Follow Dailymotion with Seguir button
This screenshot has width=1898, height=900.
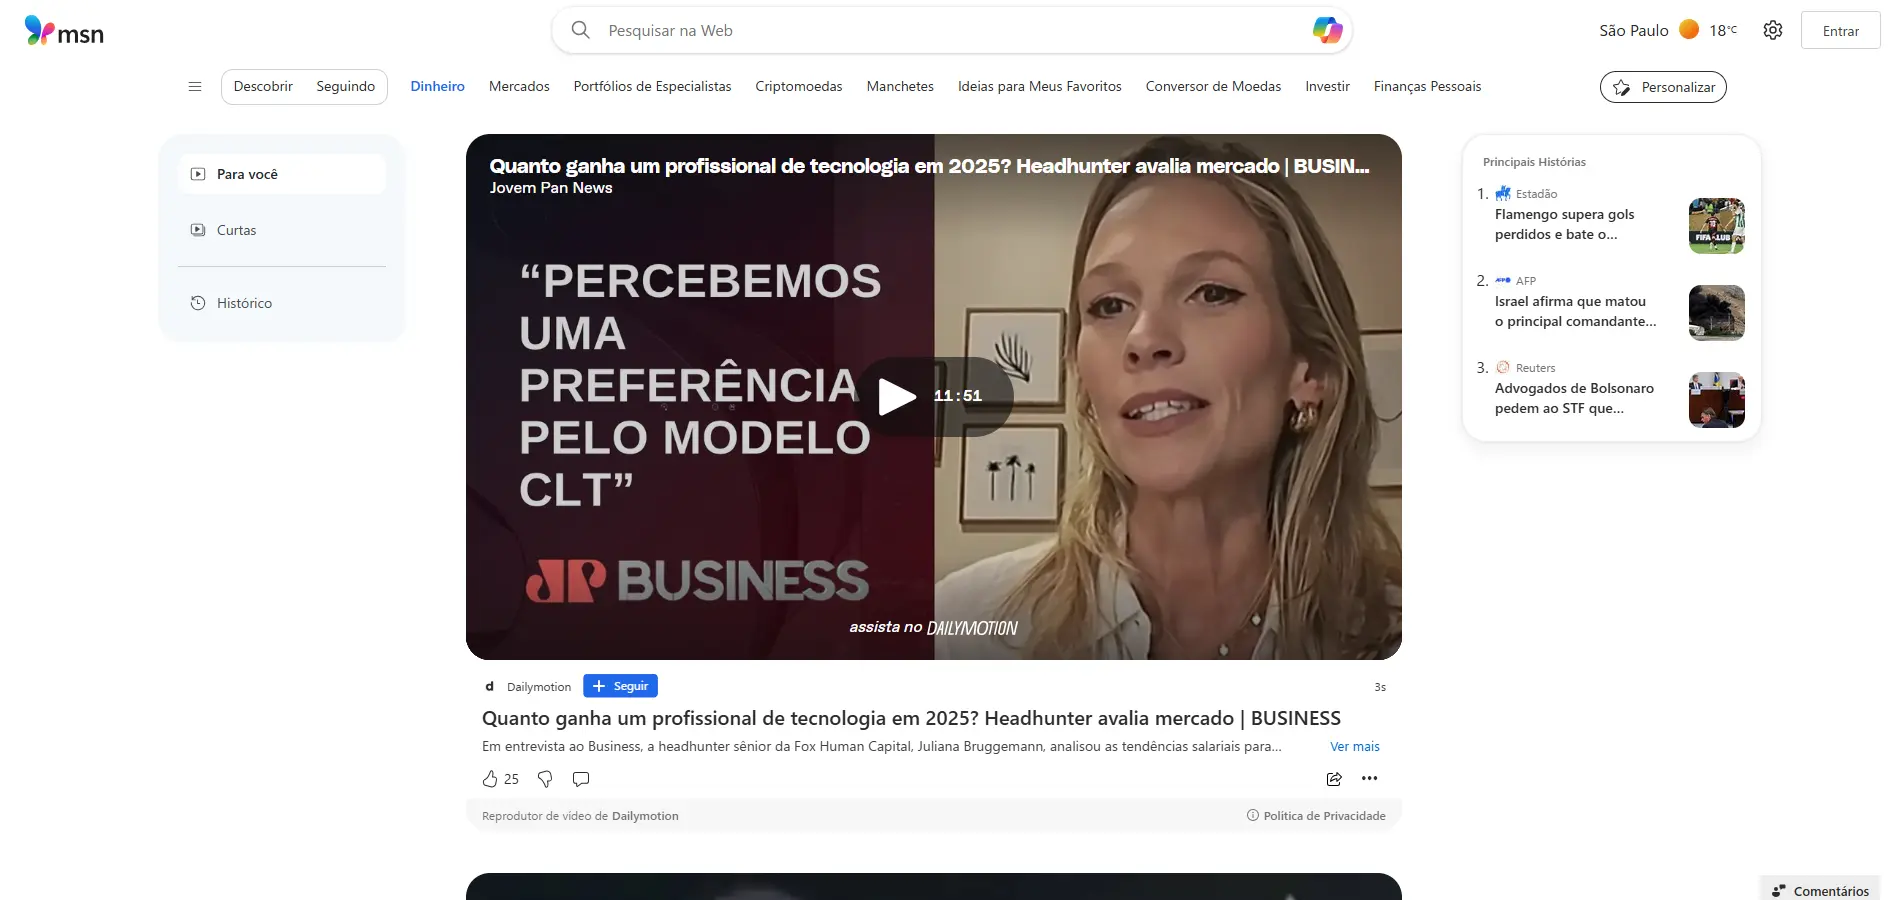point(620,686)
